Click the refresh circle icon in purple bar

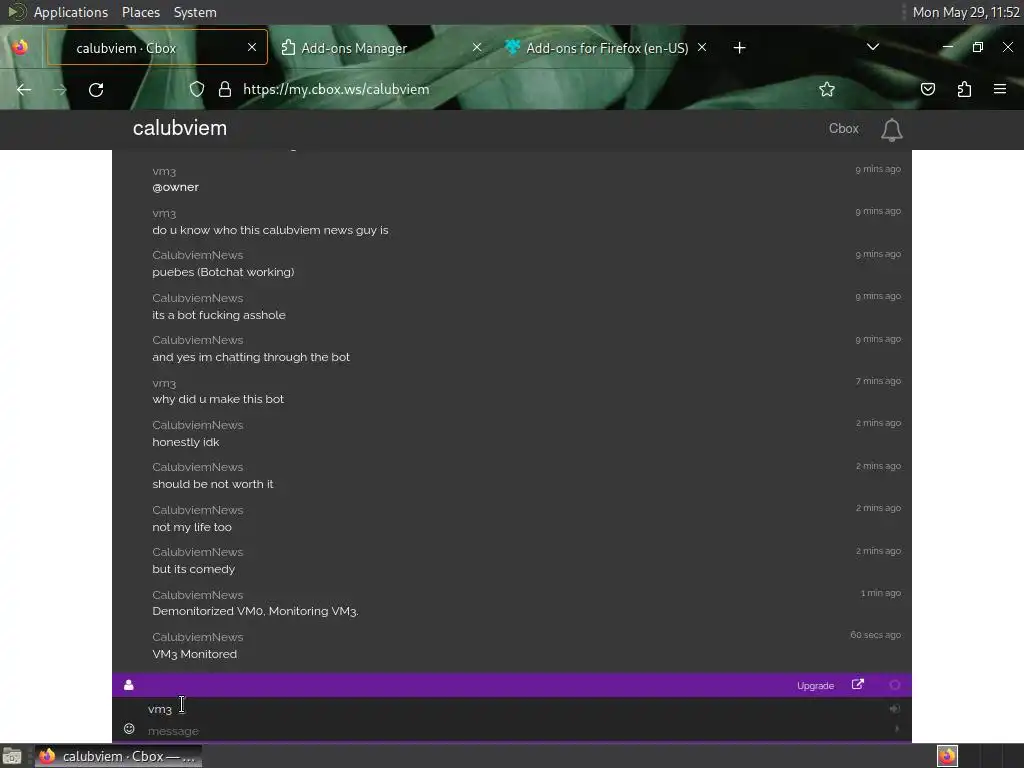(x=895, y=684)
